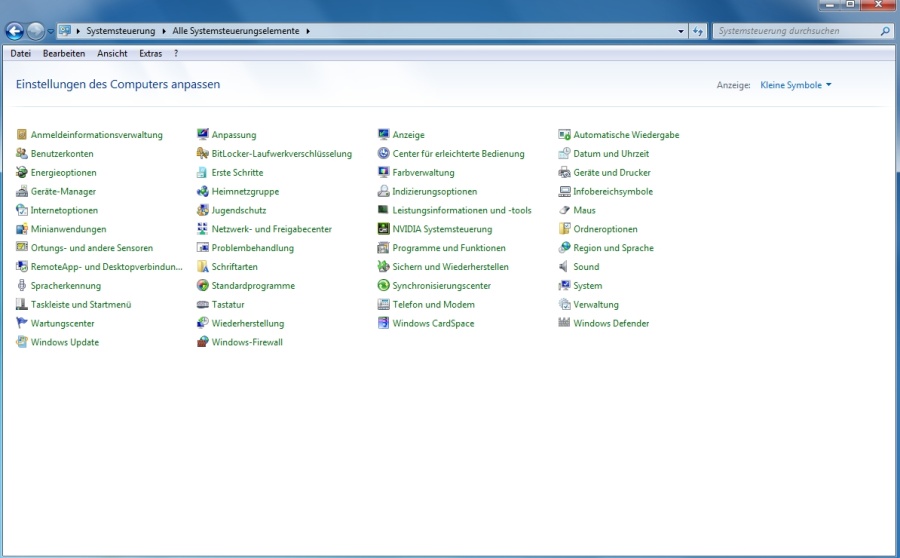
Task: Click the Anzeige monitor icon
Action: tap(383, 135)
